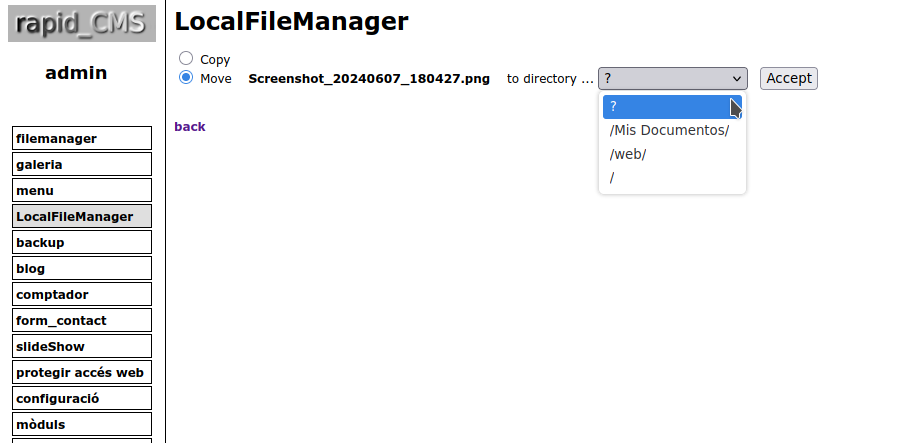This screenshot has width=900, height=443.
Task: Follow the back link
Action: [x=190, y=127]
